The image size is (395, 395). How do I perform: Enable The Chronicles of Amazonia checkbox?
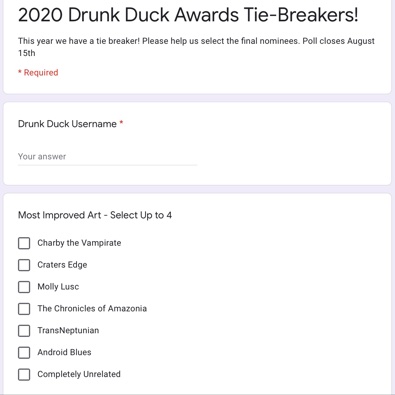point(24,309)
